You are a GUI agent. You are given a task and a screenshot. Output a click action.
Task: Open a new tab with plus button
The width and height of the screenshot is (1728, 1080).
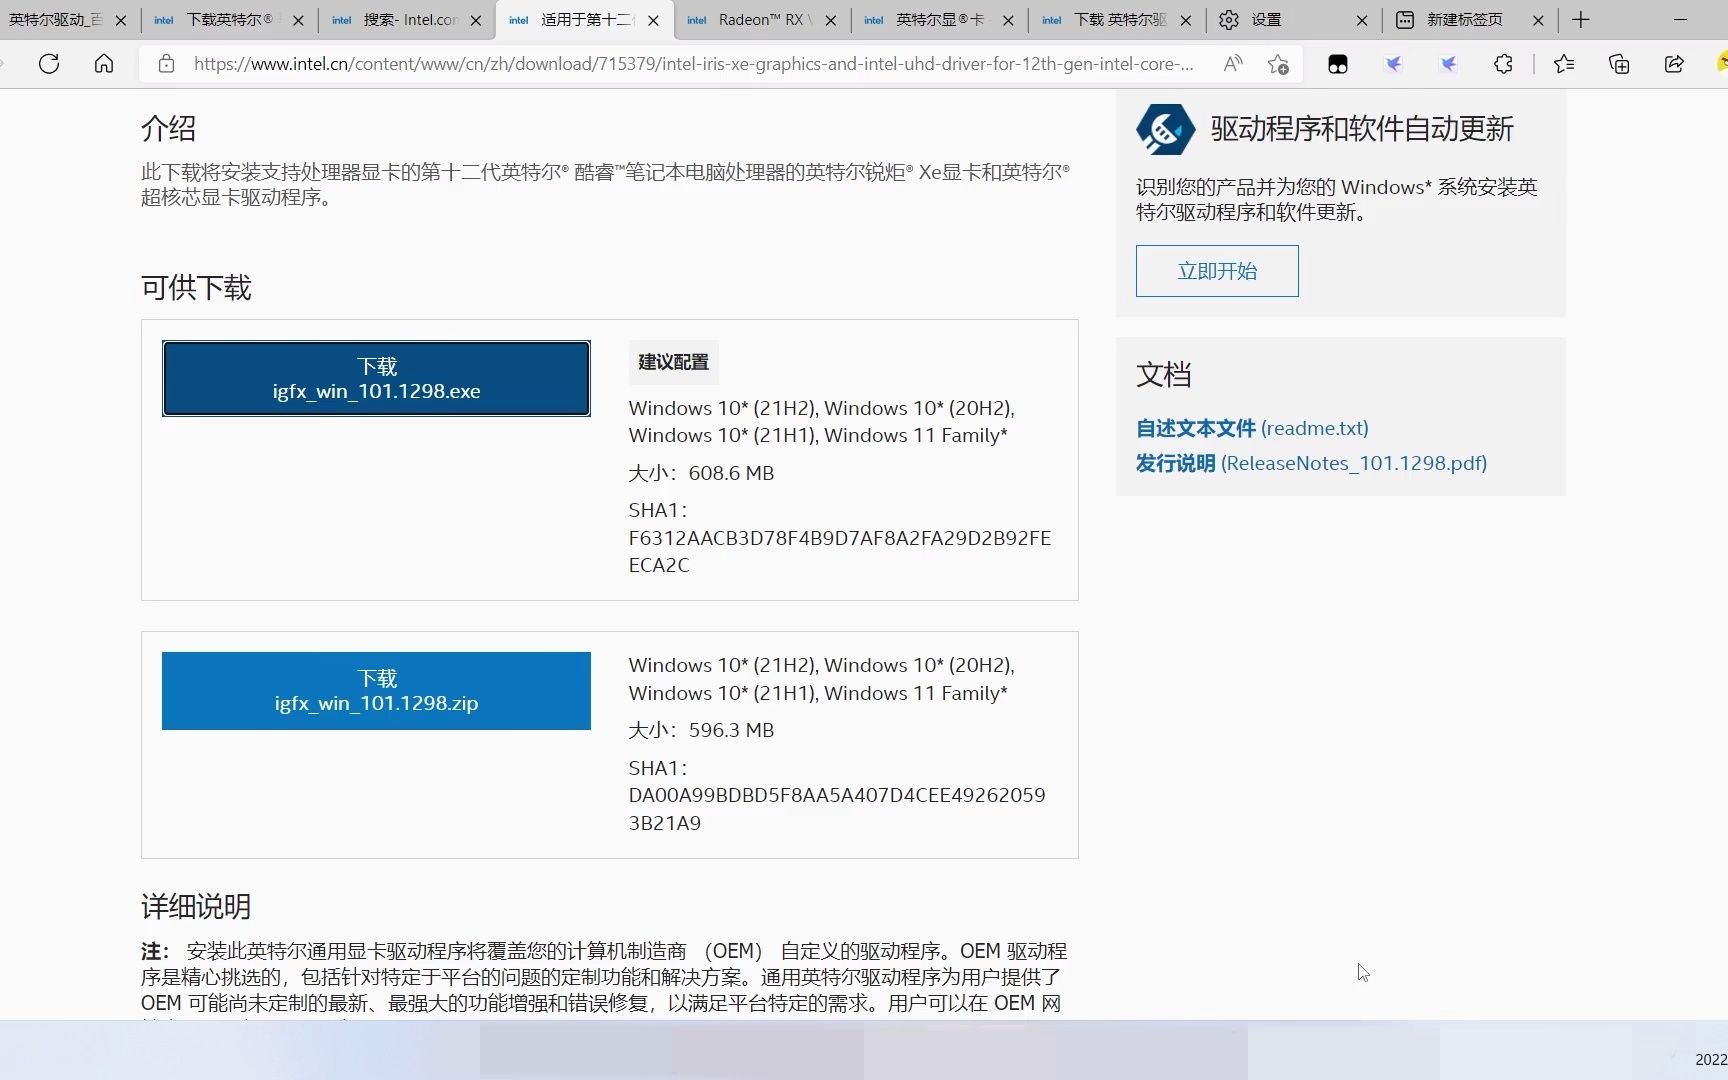point(1581,20)
